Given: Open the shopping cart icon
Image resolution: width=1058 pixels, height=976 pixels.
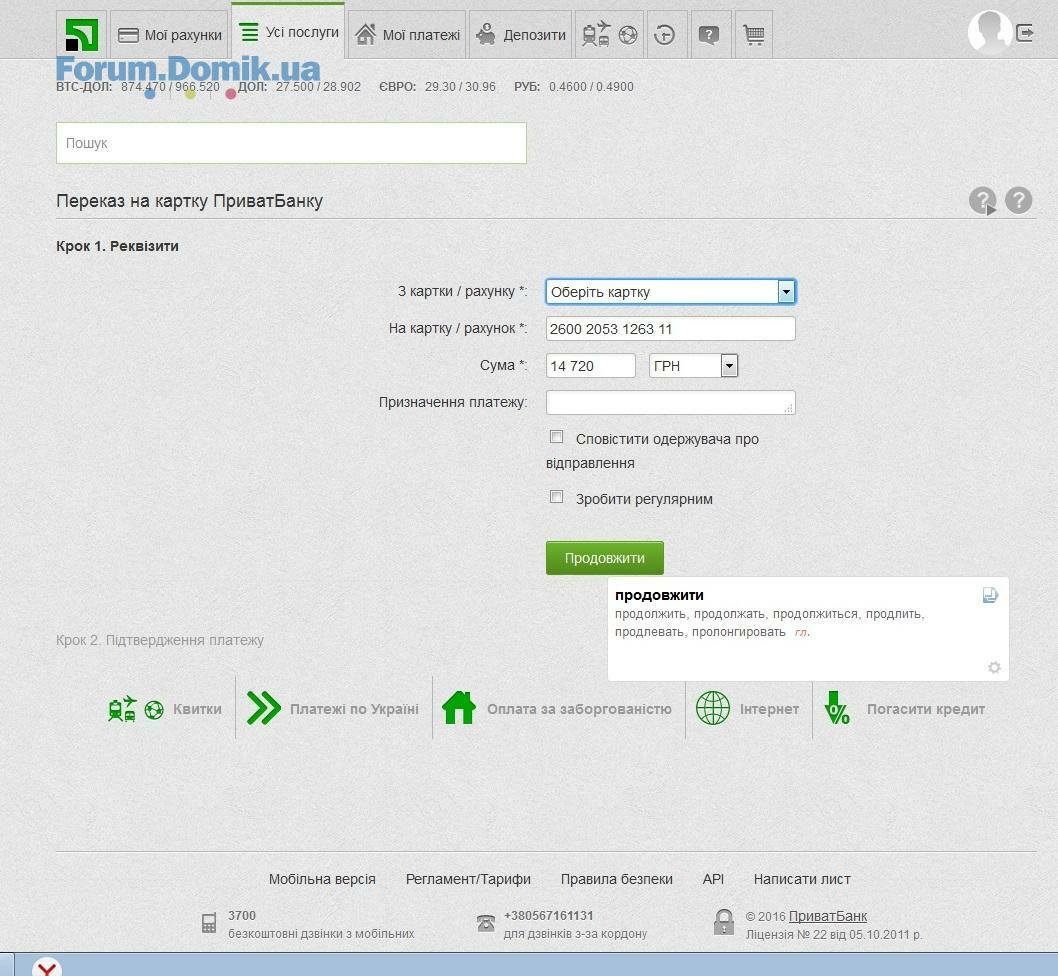Looking at the screenshot, I should pos(754,35).
